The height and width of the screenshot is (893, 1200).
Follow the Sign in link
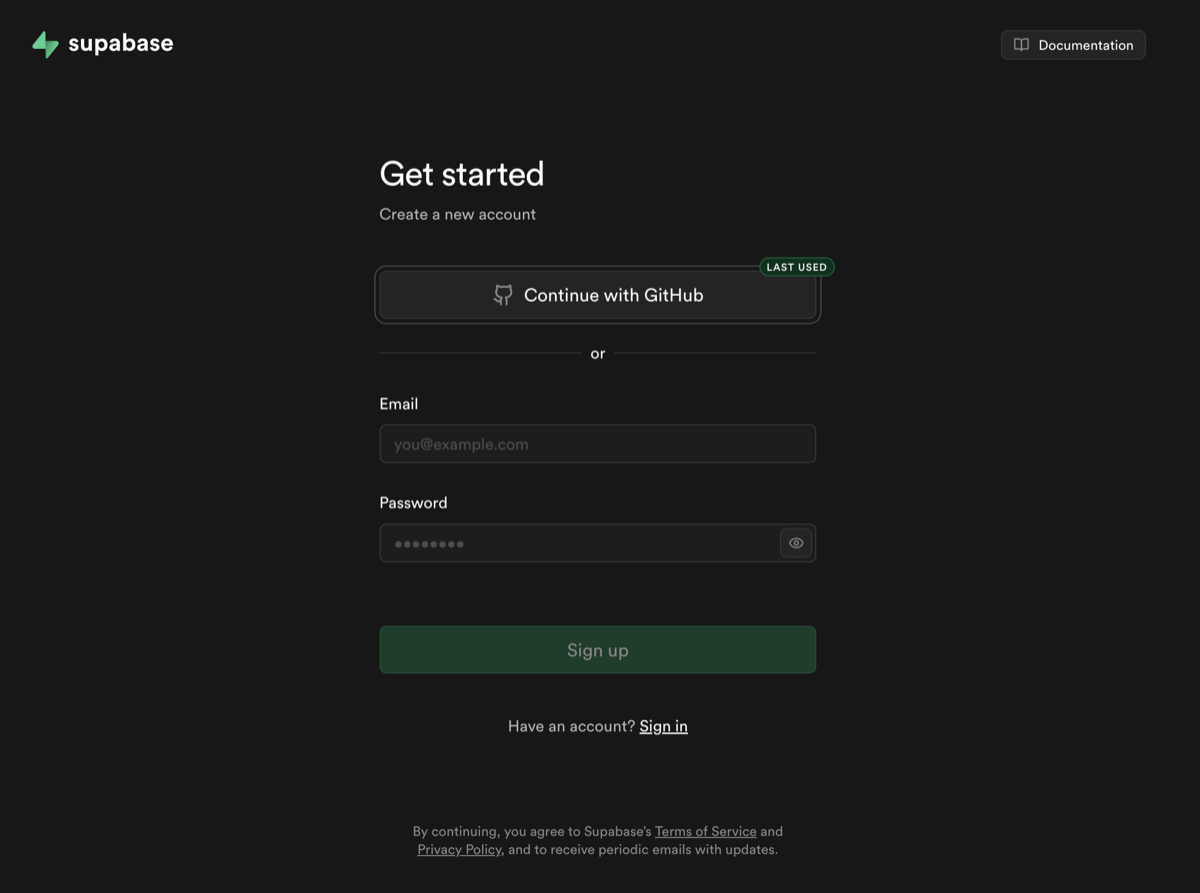click(x=663, y=726)
